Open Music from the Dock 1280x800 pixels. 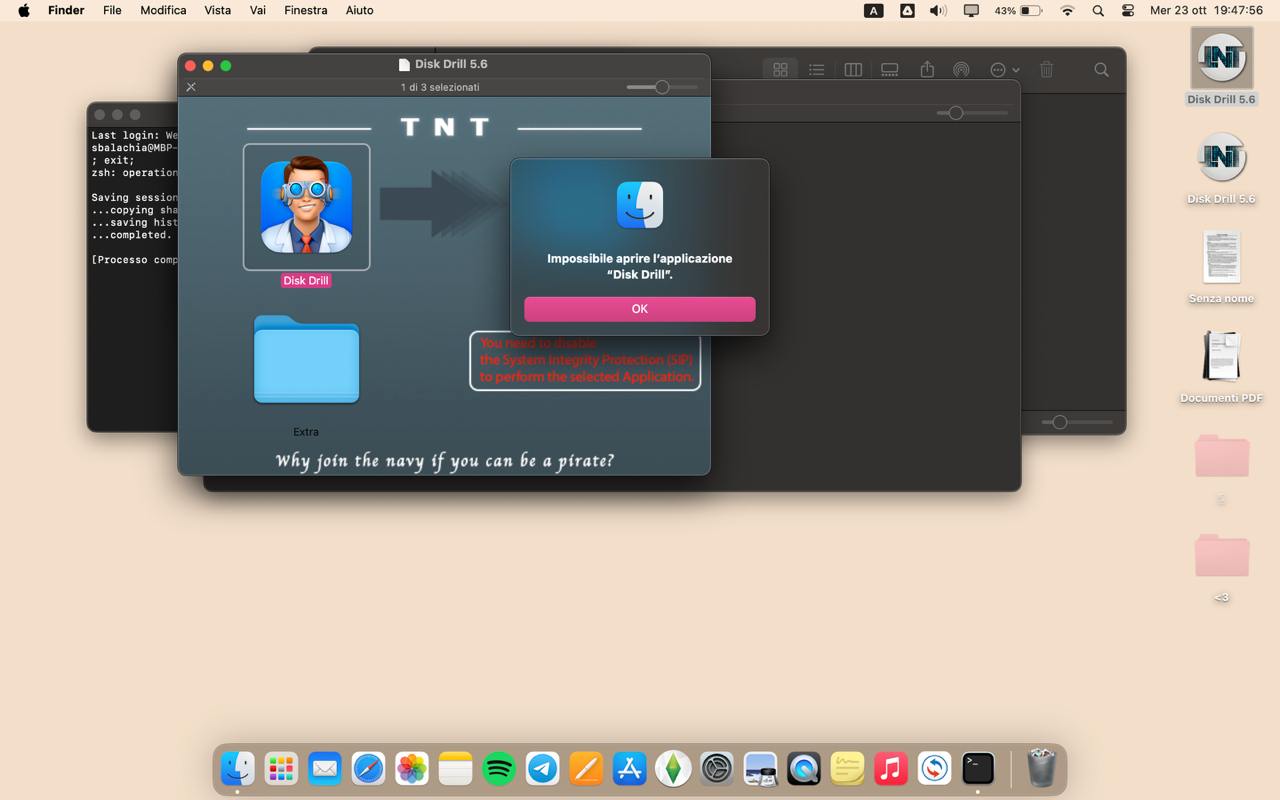point(891,768)
